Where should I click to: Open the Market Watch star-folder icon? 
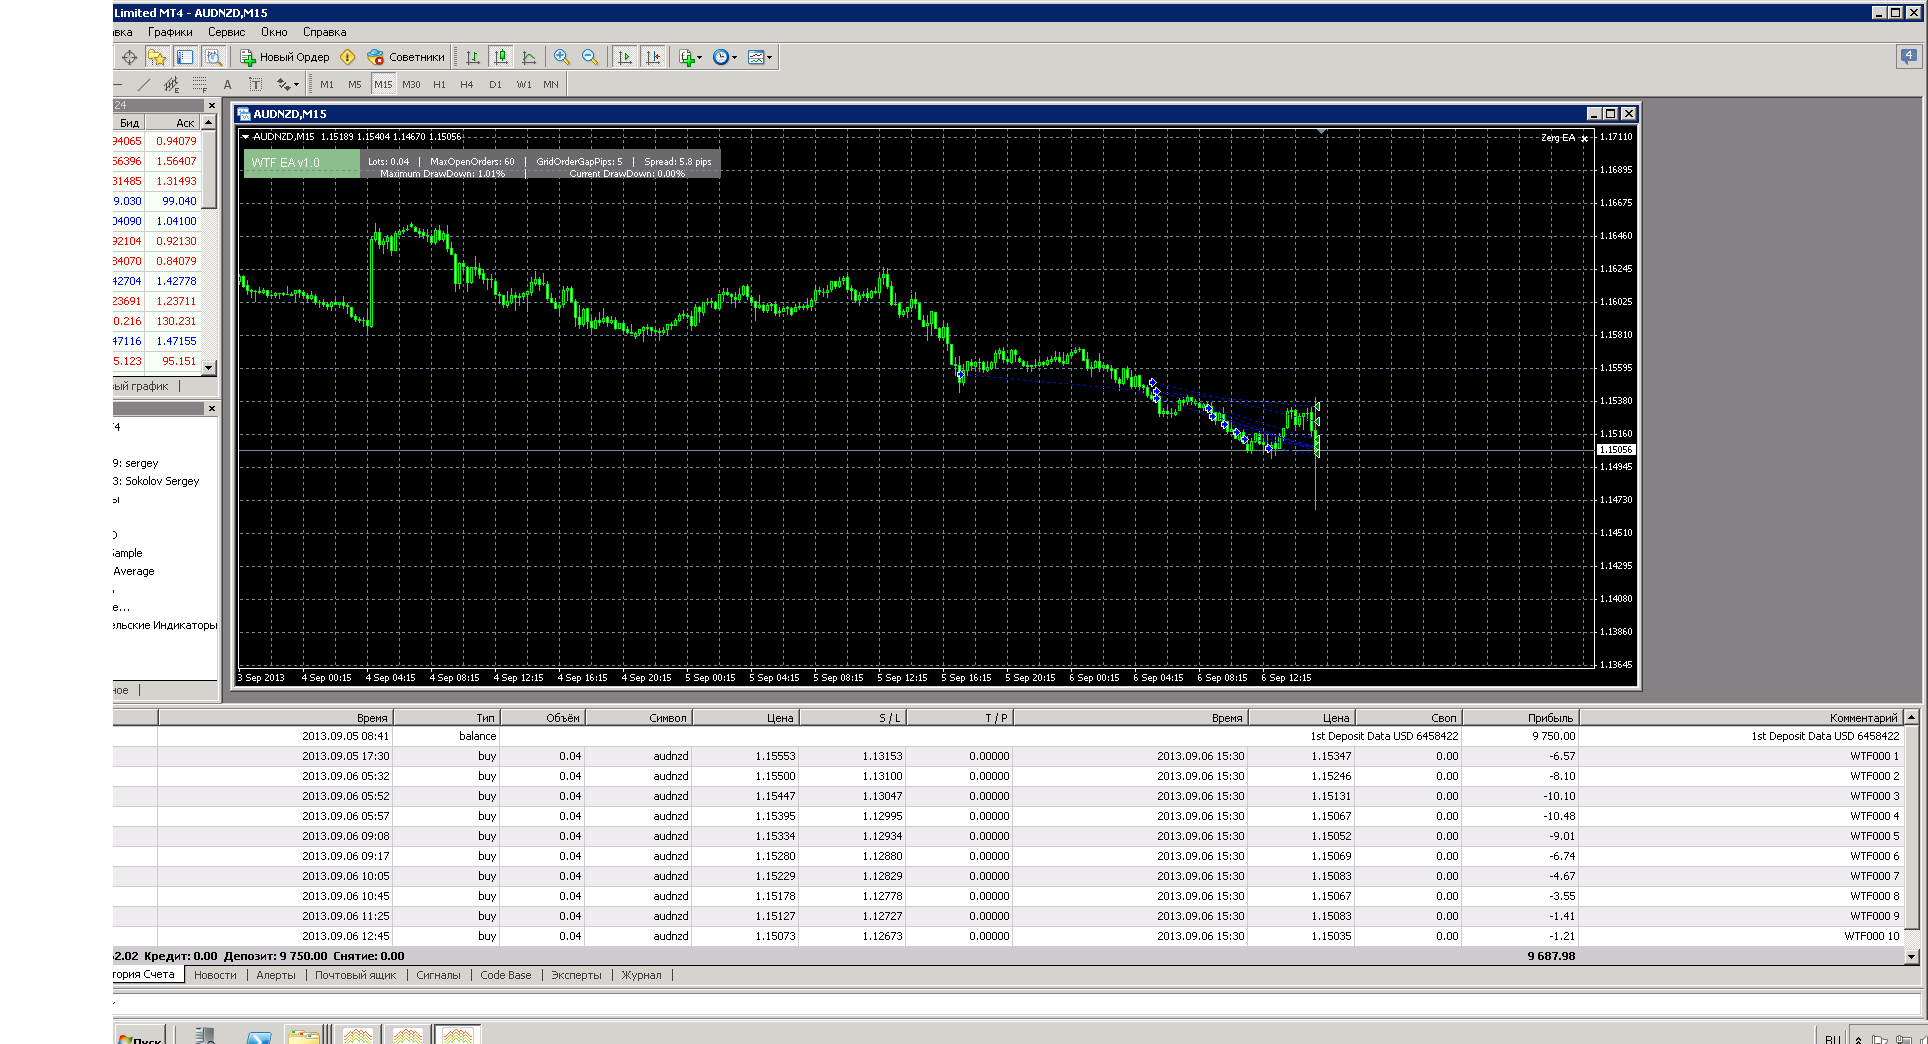tap(157, 57)
